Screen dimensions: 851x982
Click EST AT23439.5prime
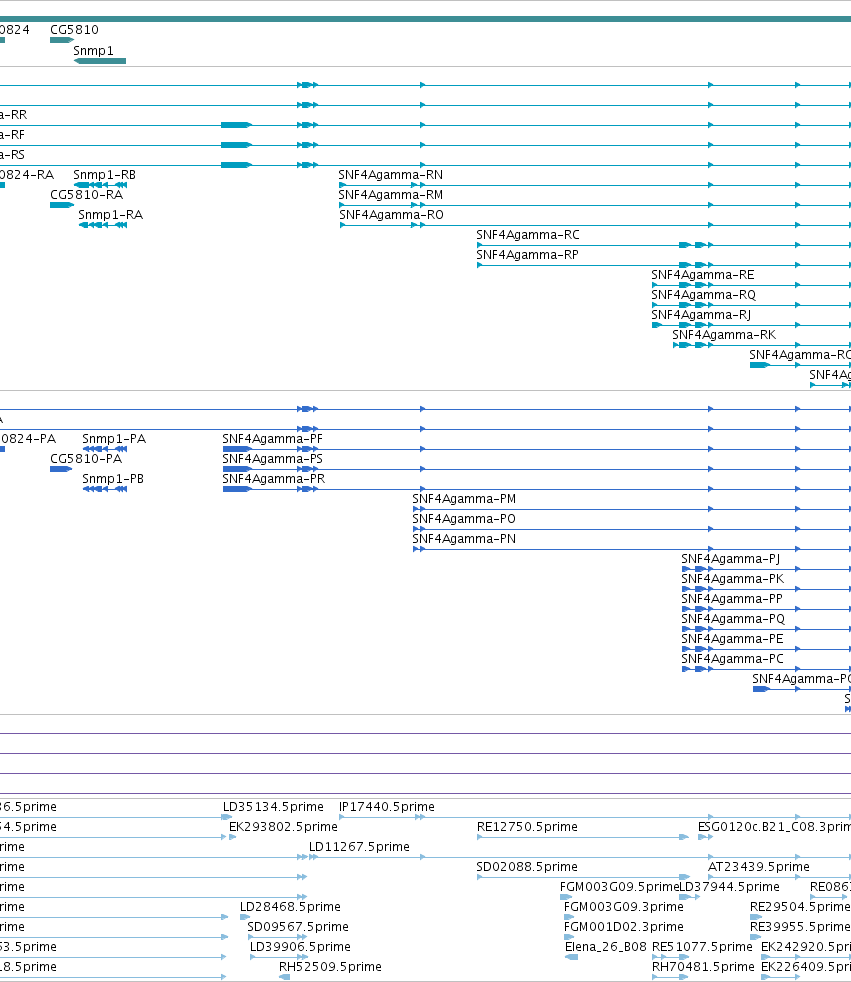pos(759,867)
